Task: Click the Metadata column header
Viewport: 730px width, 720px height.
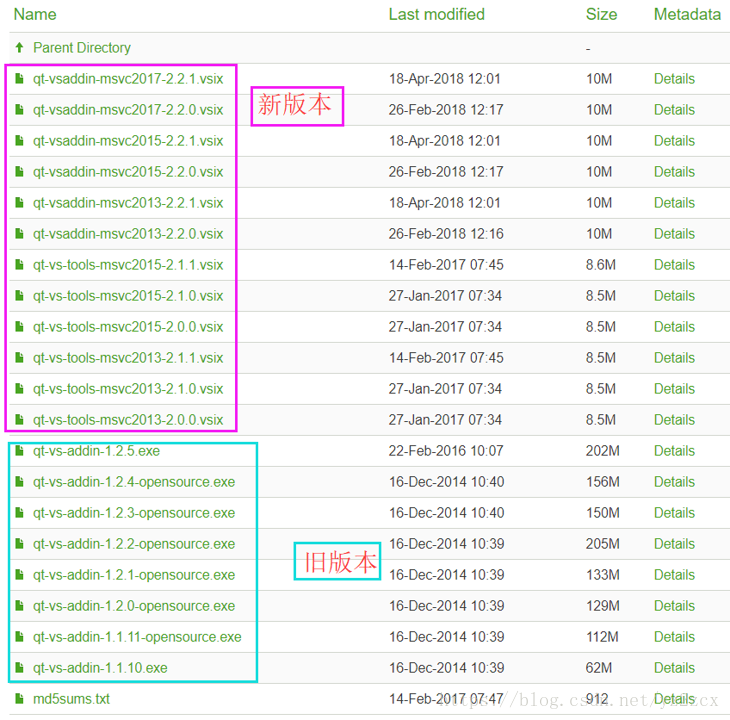Action: [x=687, y=14]
